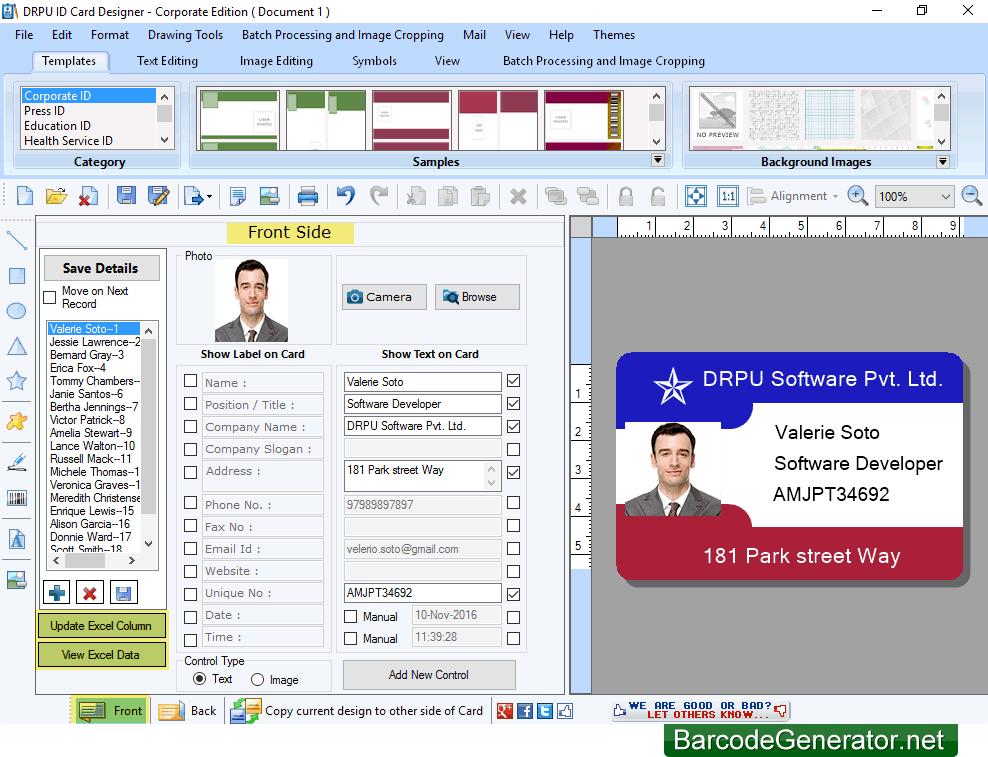Screen dimensions: 988x757
Task: Print the card using the printer icon
Action: [307, 196]
